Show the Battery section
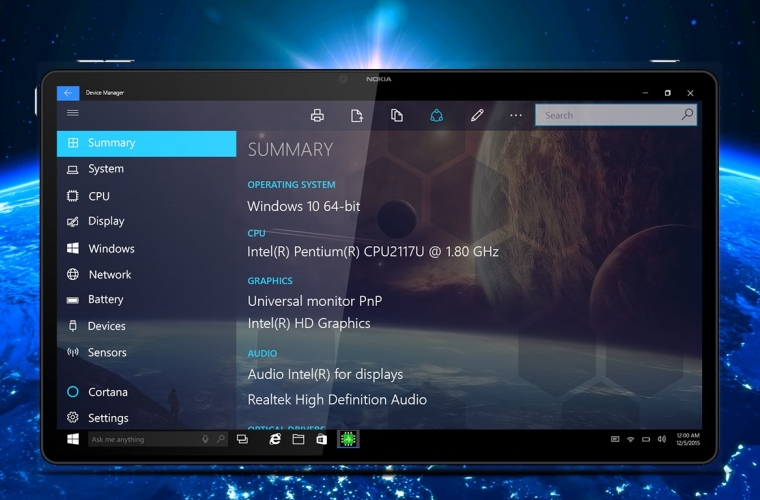 146,300
